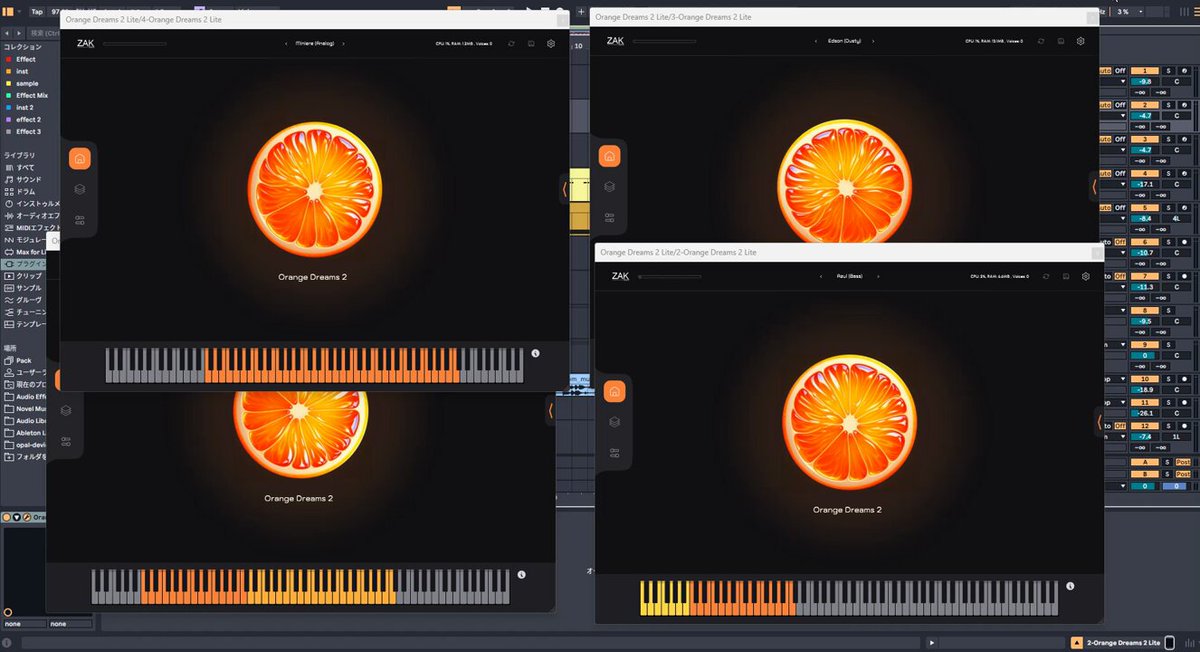The image size is (1200, 652).
Task: Save preset in 4-Orange Dreams window
Action: 531,43
